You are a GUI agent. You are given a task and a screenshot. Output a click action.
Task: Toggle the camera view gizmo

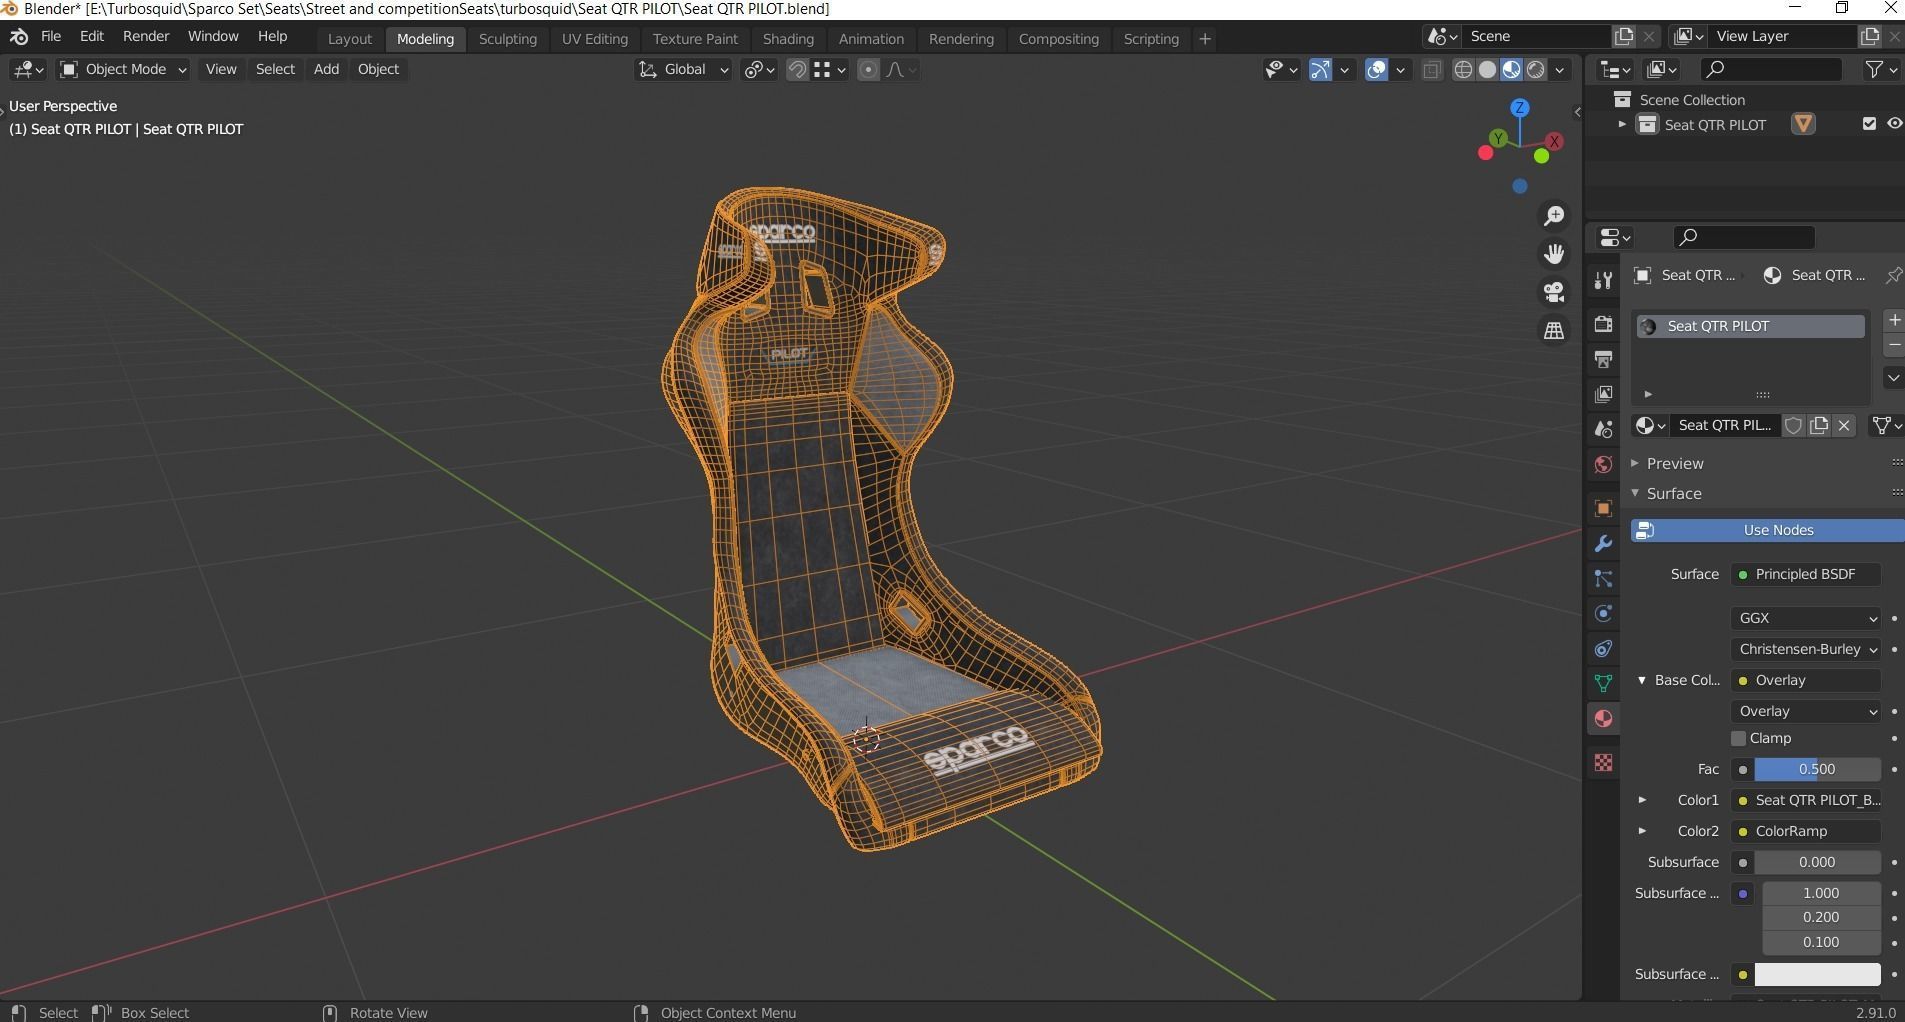coord(1554,292)
